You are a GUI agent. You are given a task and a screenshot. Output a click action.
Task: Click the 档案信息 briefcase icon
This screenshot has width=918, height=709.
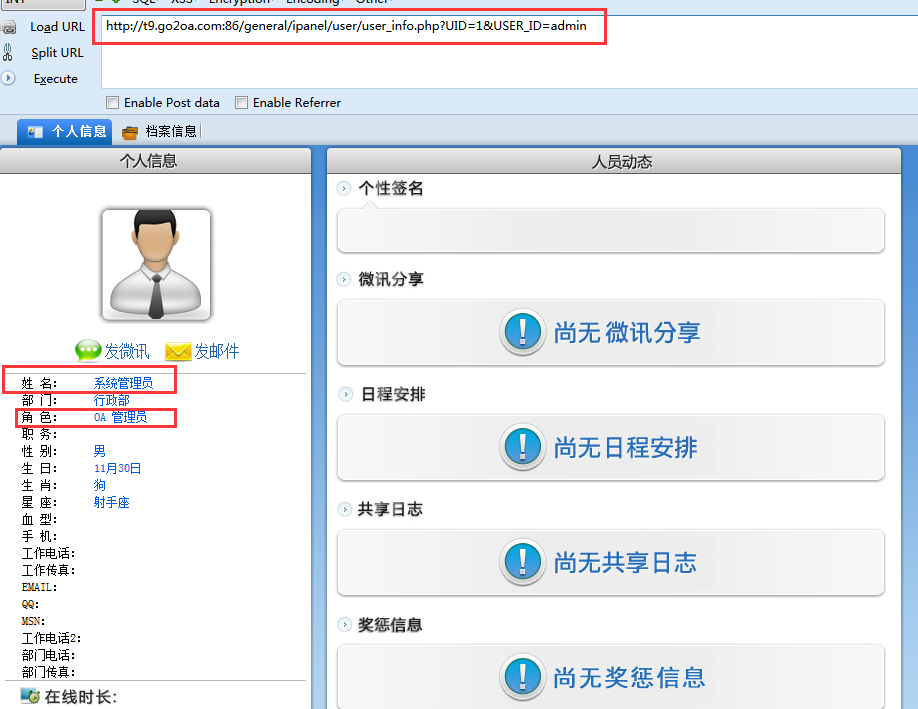(x=129, y=132)
